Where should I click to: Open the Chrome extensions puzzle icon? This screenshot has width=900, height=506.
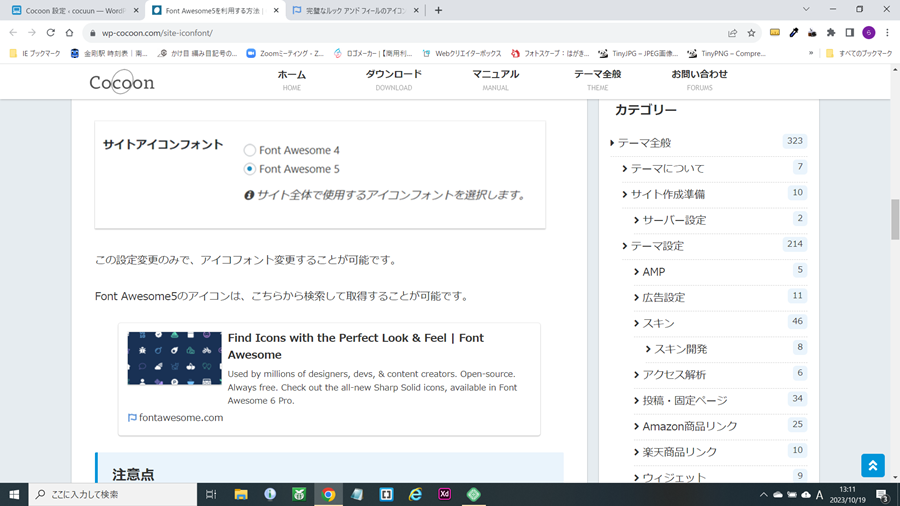coord(830,32)
